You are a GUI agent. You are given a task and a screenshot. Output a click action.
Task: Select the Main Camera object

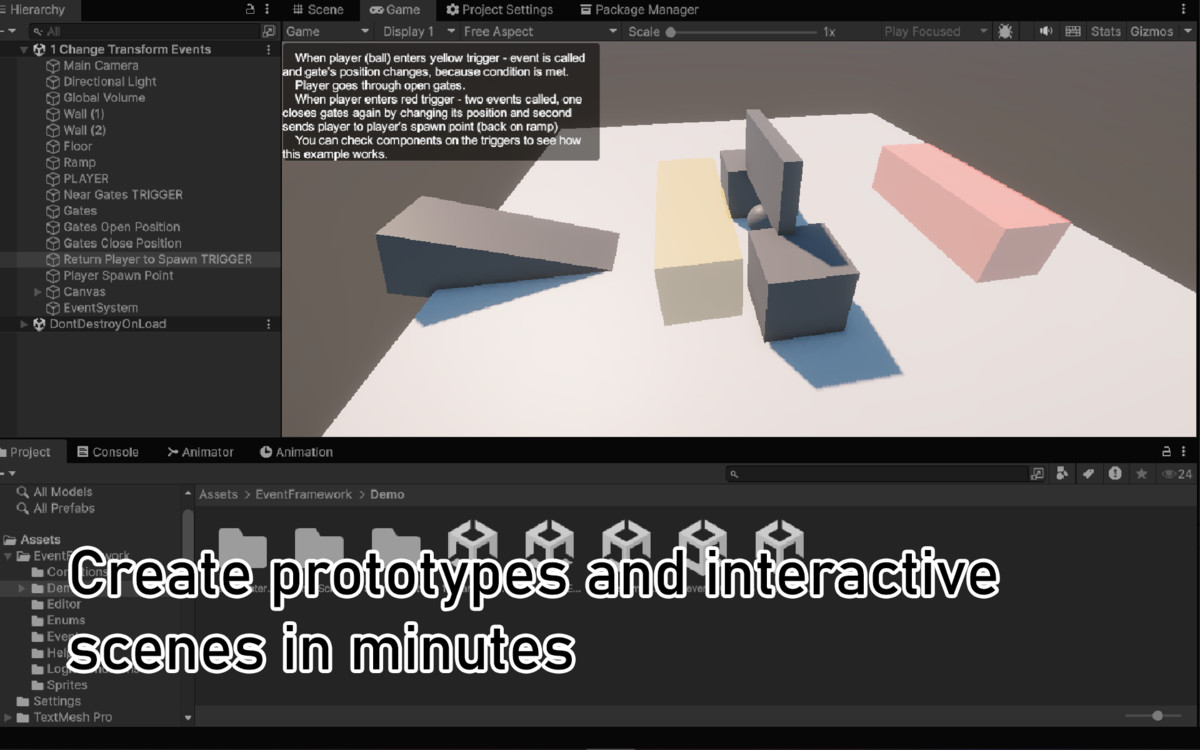coord(101,65)
